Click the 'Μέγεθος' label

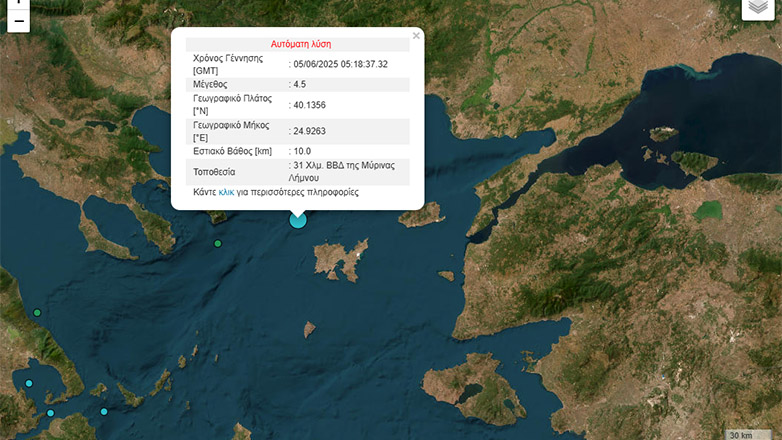click(x=210, y=84)
